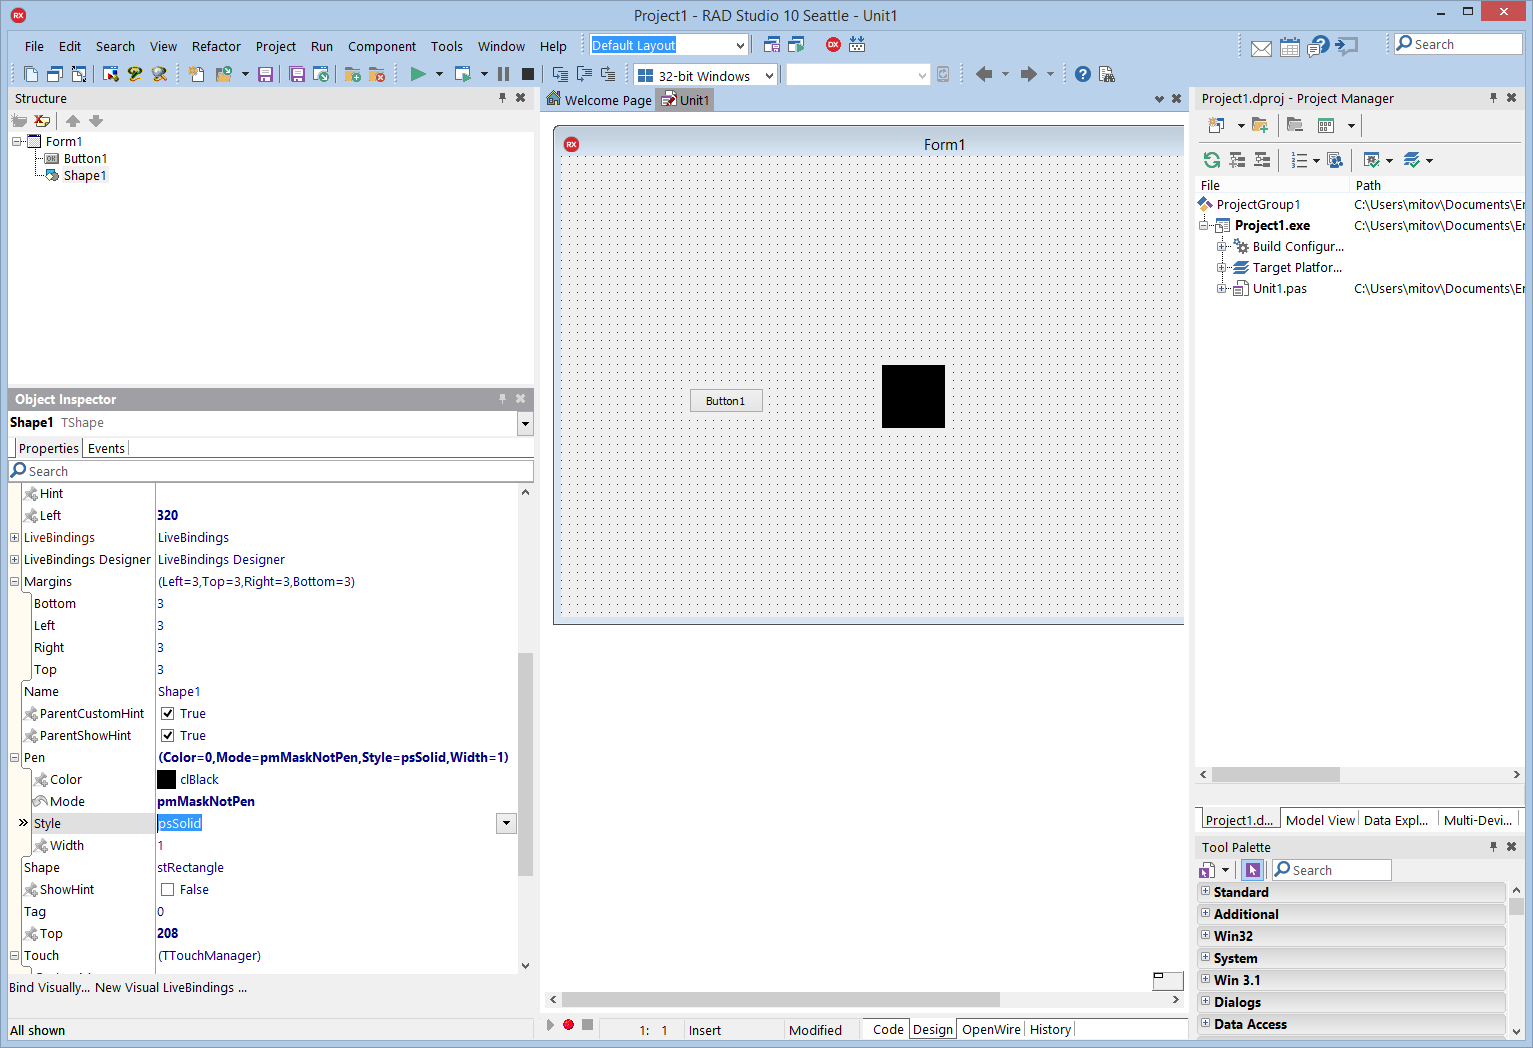1533x1048 pixels.
Task: Click the Program Reset stop icon
Action: (528, 74)
